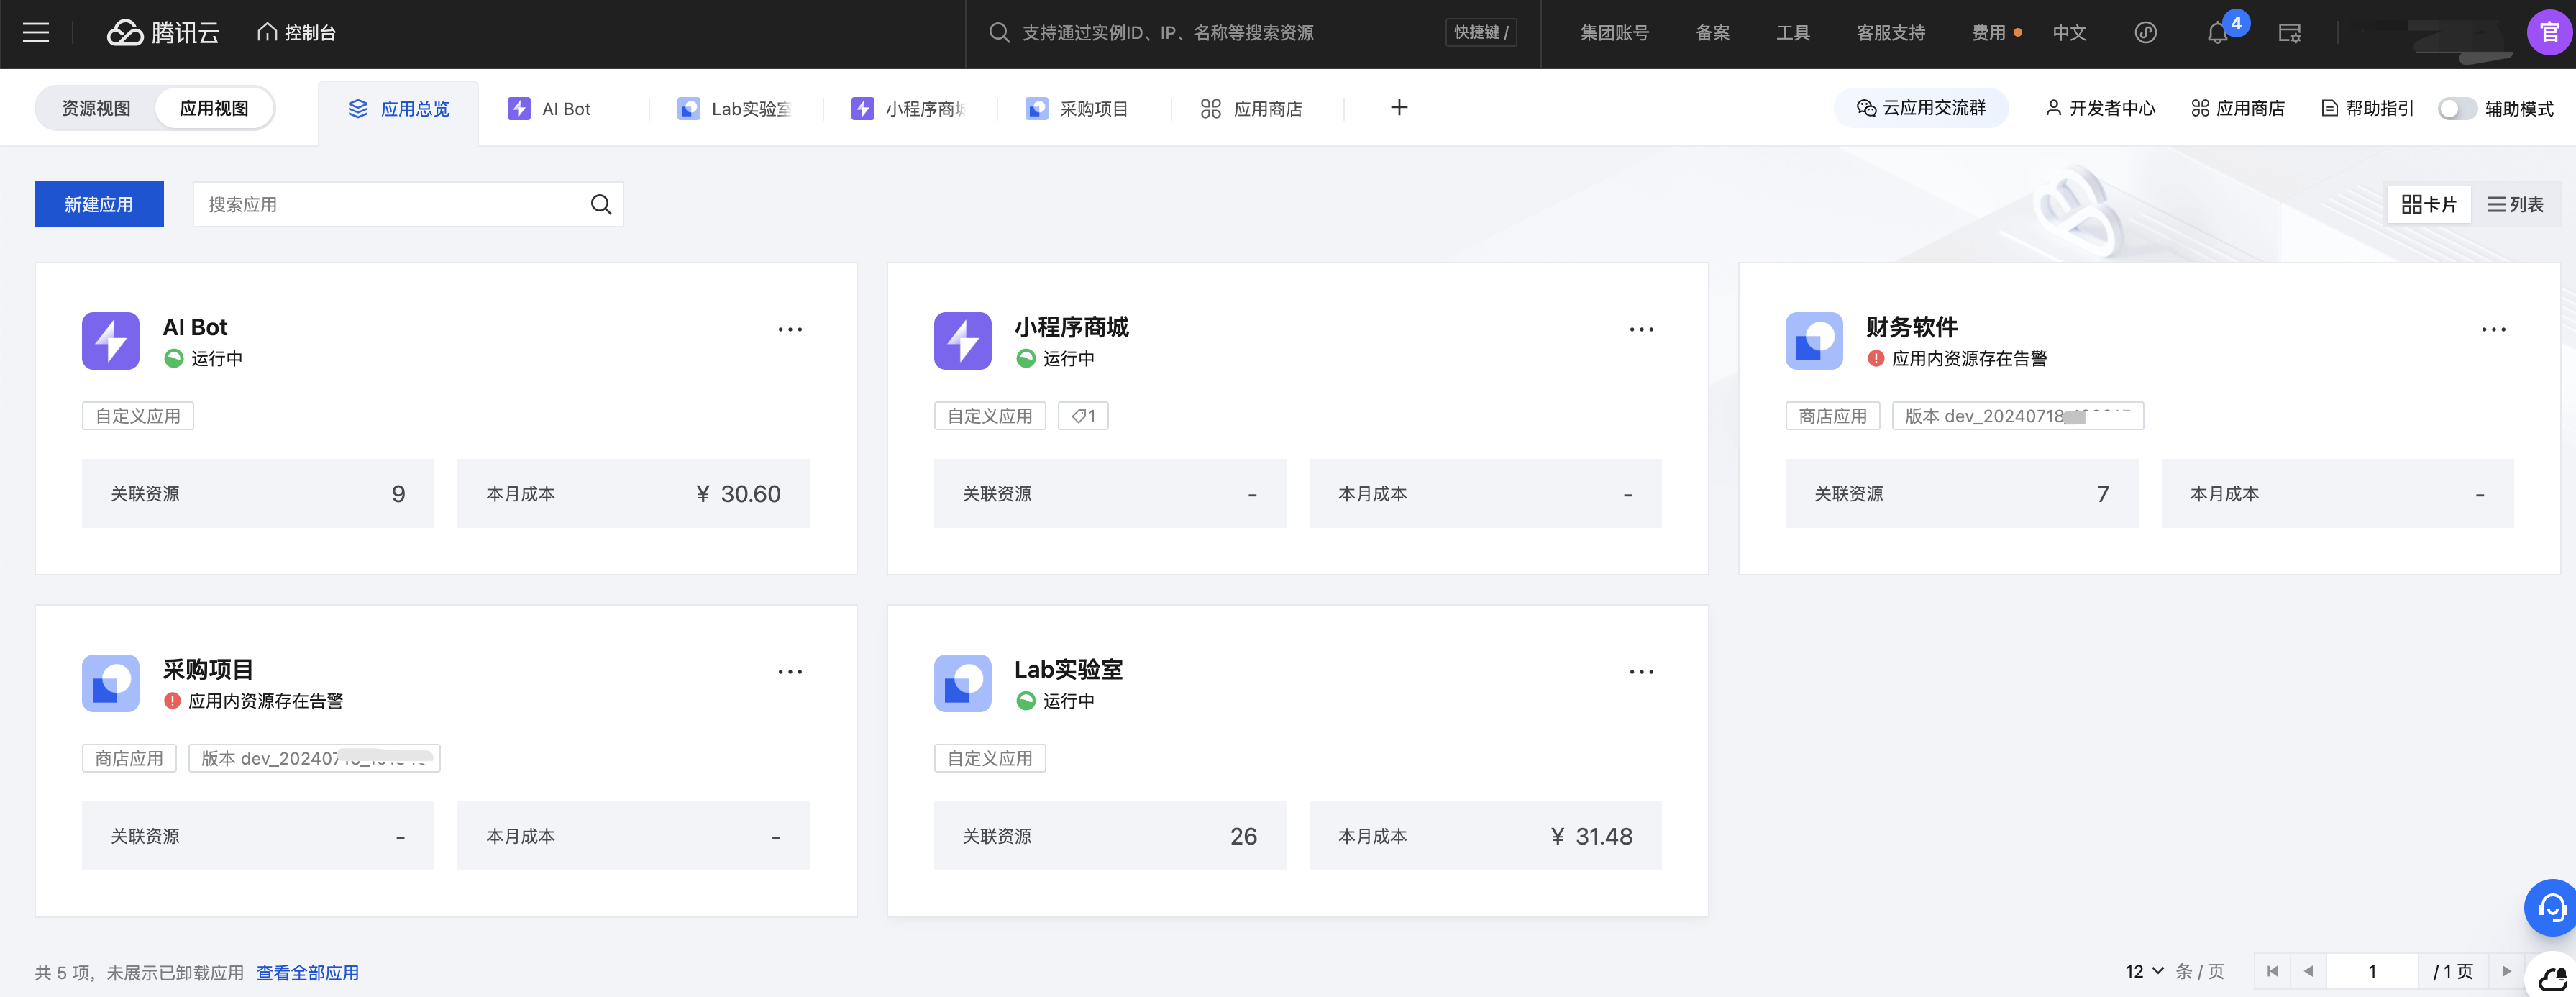This screenshot has width=2576, height=997.
Task: Click the search magnifier in top bar
Action: 998,33
